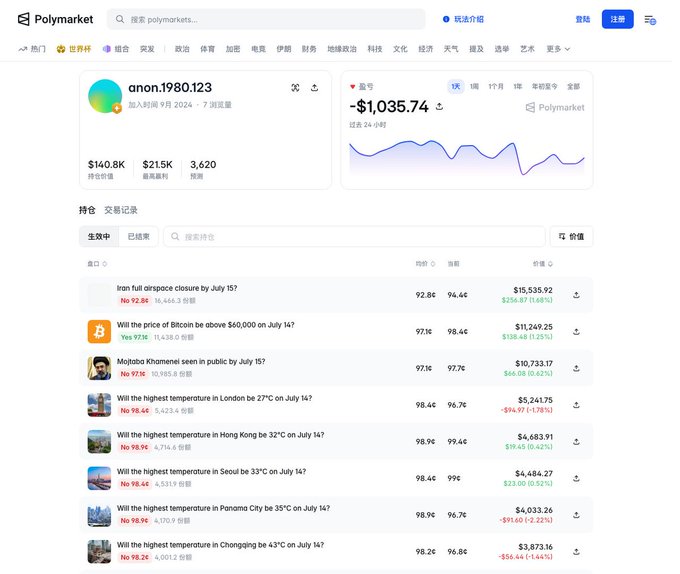Image resolution: width=680 pixels, height=574 pixels.
Task: Select the 1年 time range
Action: point(518,86)
